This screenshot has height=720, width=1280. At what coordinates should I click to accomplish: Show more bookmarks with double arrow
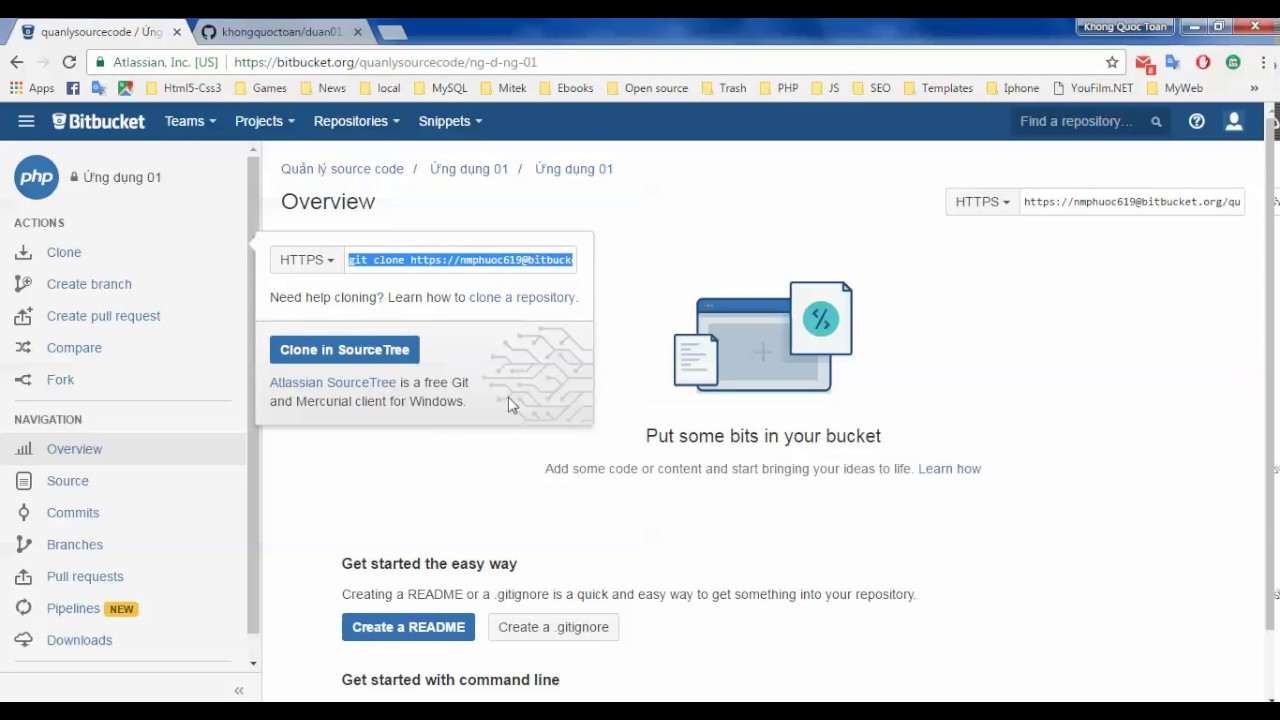[x=1254, y=88]
